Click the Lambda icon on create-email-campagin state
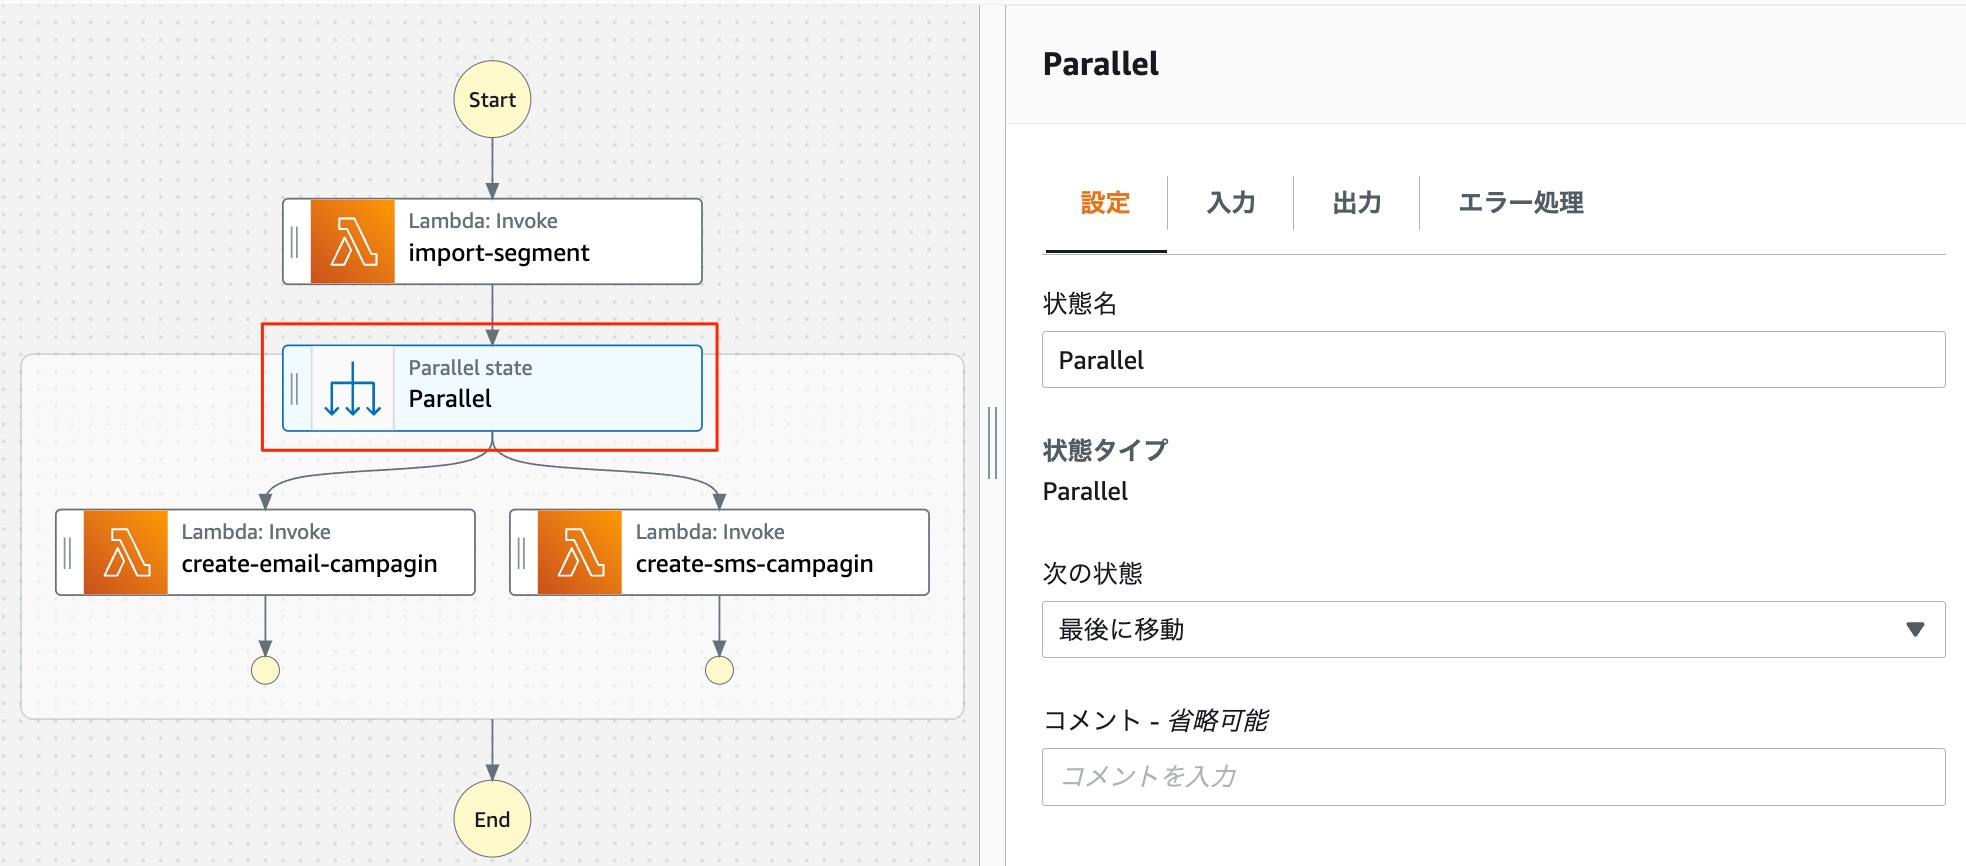 tap(126, 552)
